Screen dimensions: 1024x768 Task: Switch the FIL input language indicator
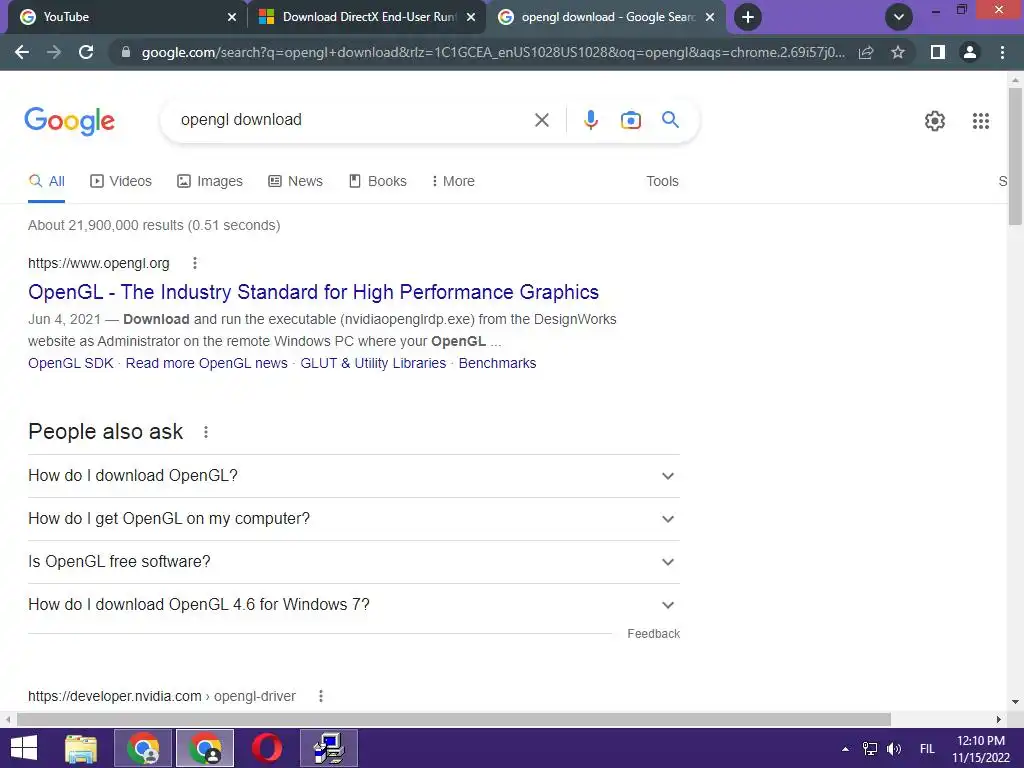coord(927,748)
